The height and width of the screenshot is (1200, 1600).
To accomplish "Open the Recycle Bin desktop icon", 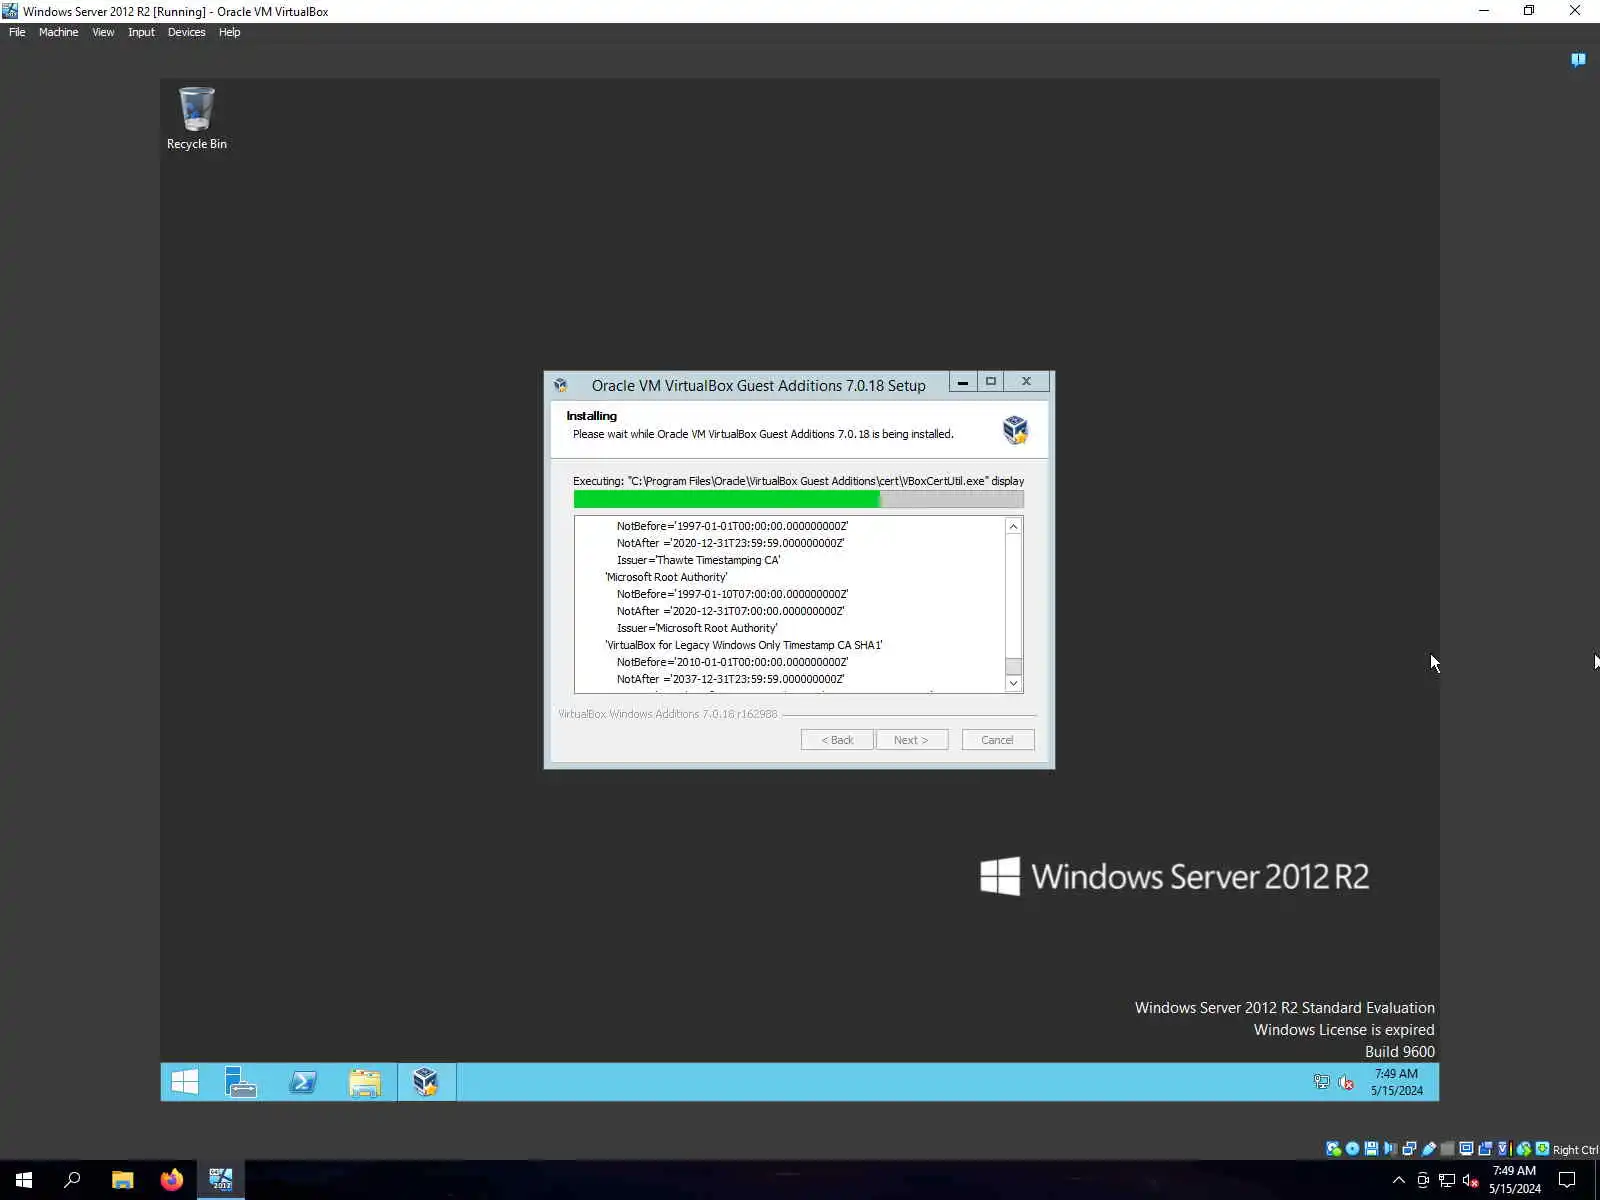I will (x=196, y=118).
